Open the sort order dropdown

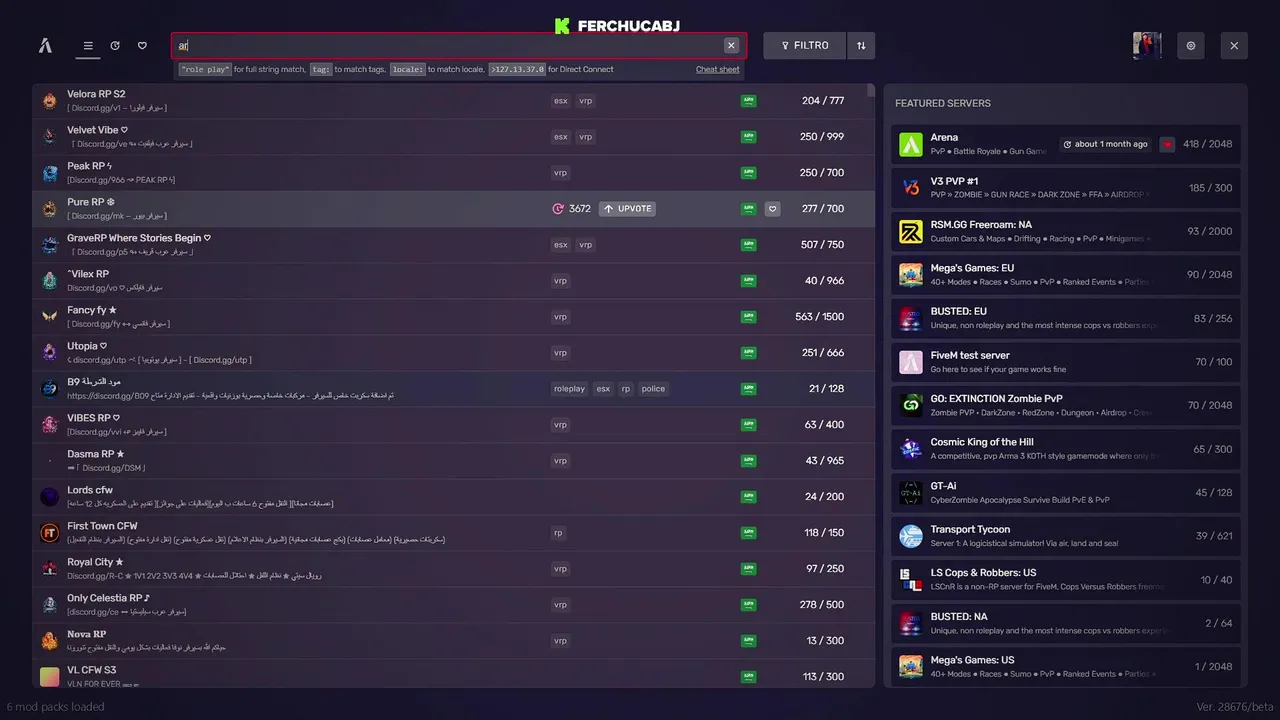(x=861, y=45)
